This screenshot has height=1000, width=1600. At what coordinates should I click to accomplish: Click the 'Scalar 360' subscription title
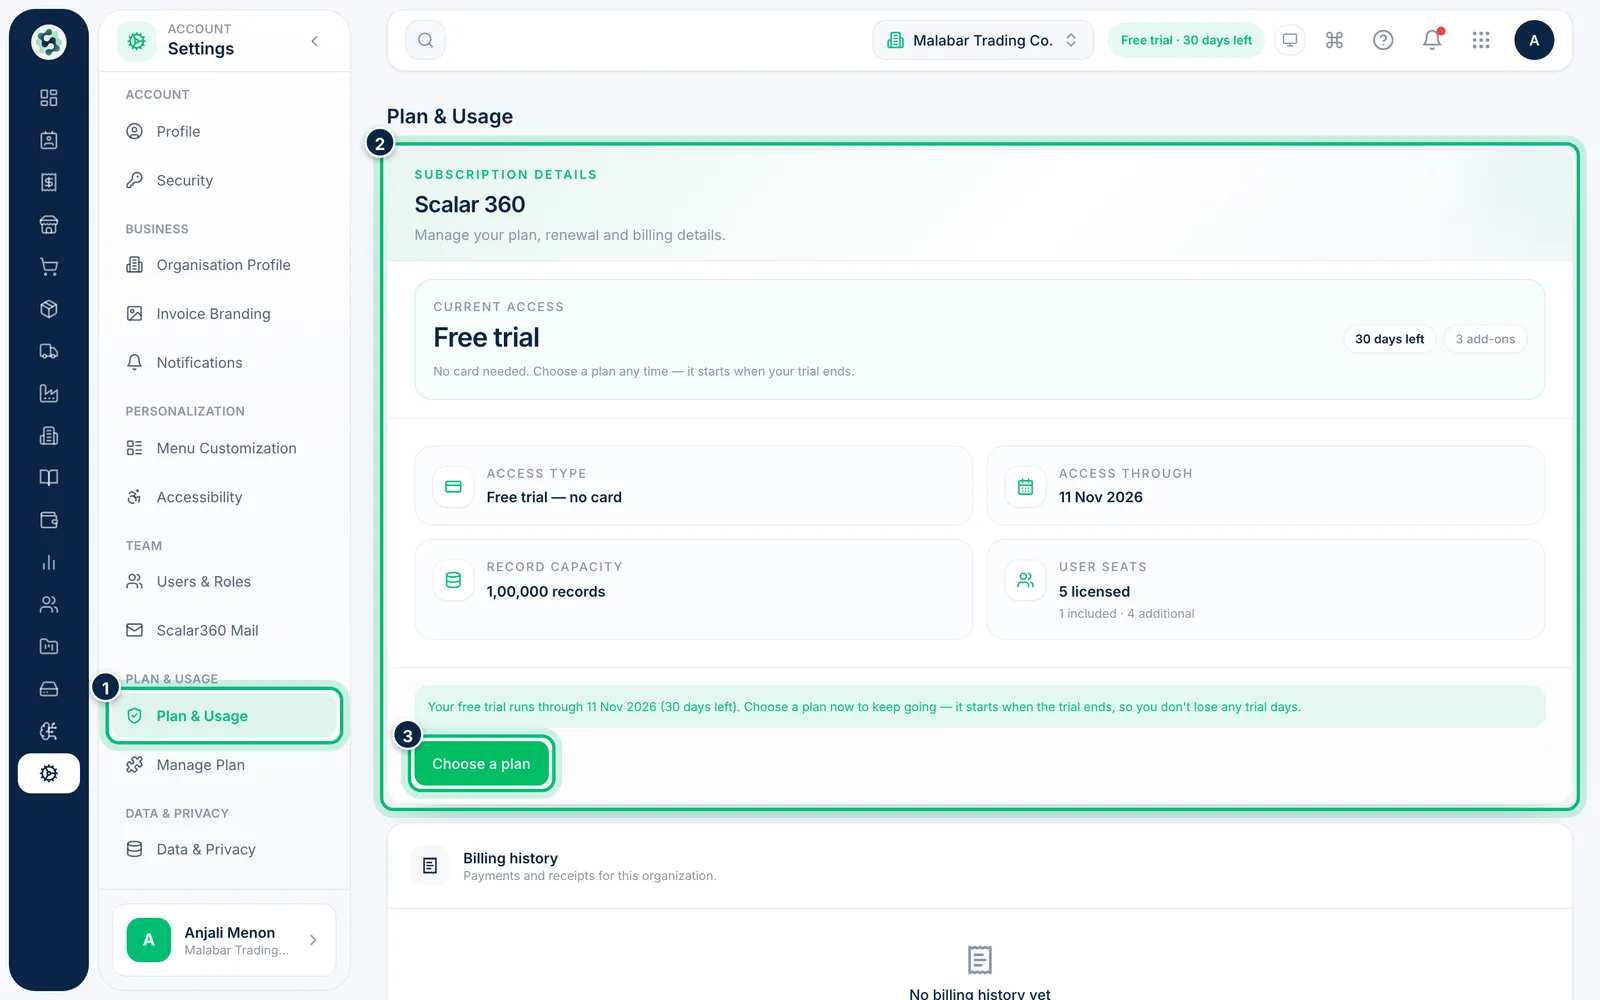point(470,205)
